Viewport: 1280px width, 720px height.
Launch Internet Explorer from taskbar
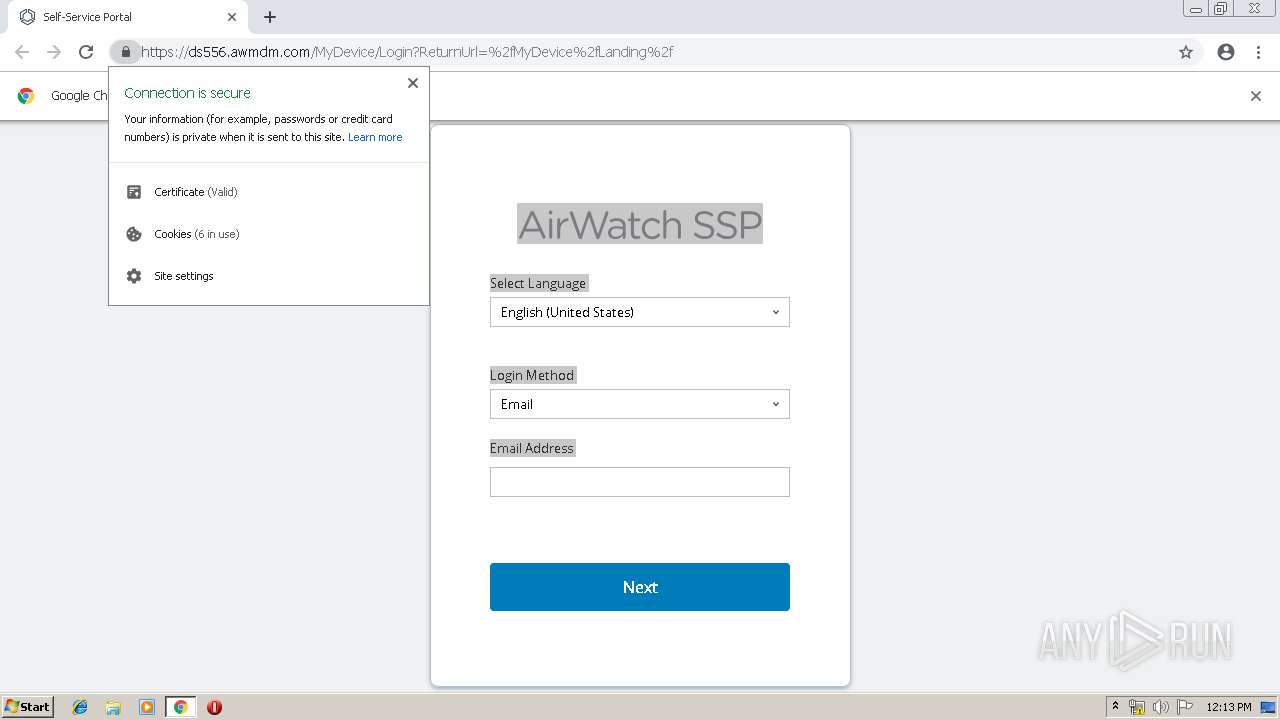click(80, 707)
